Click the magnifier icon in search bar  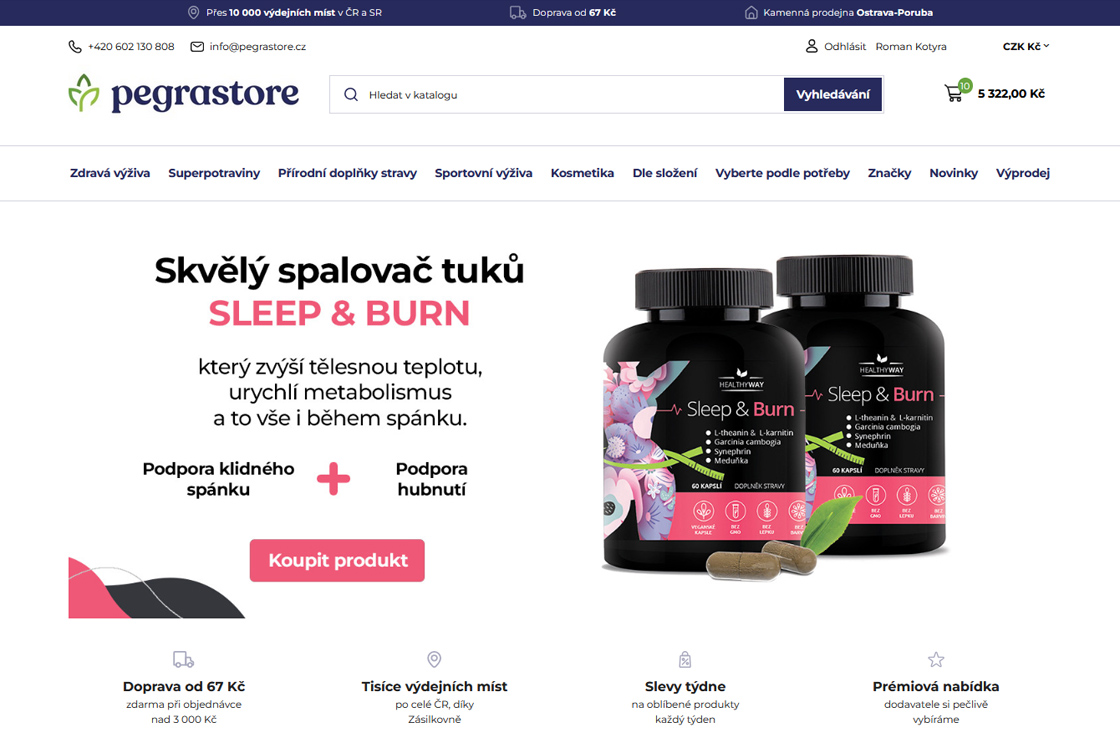351,94
